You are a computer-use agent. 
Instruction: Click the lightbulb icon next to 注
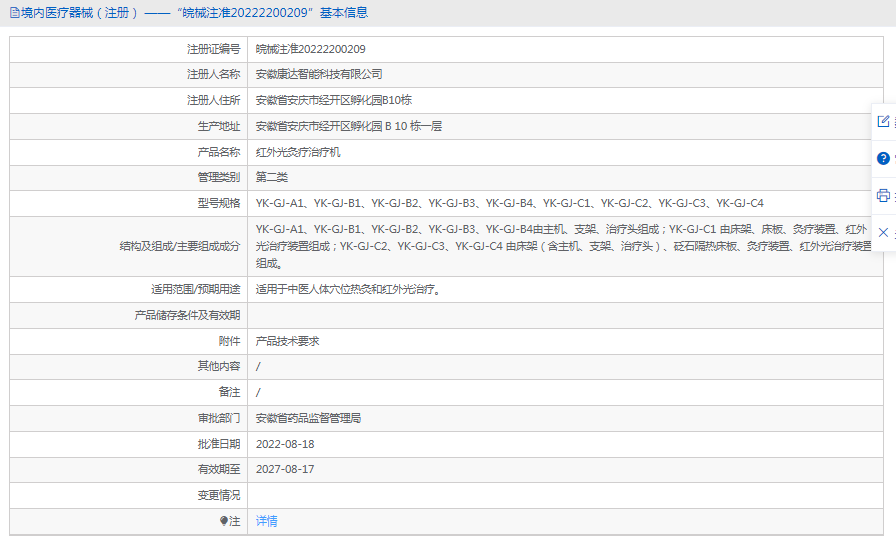point(223,521)
